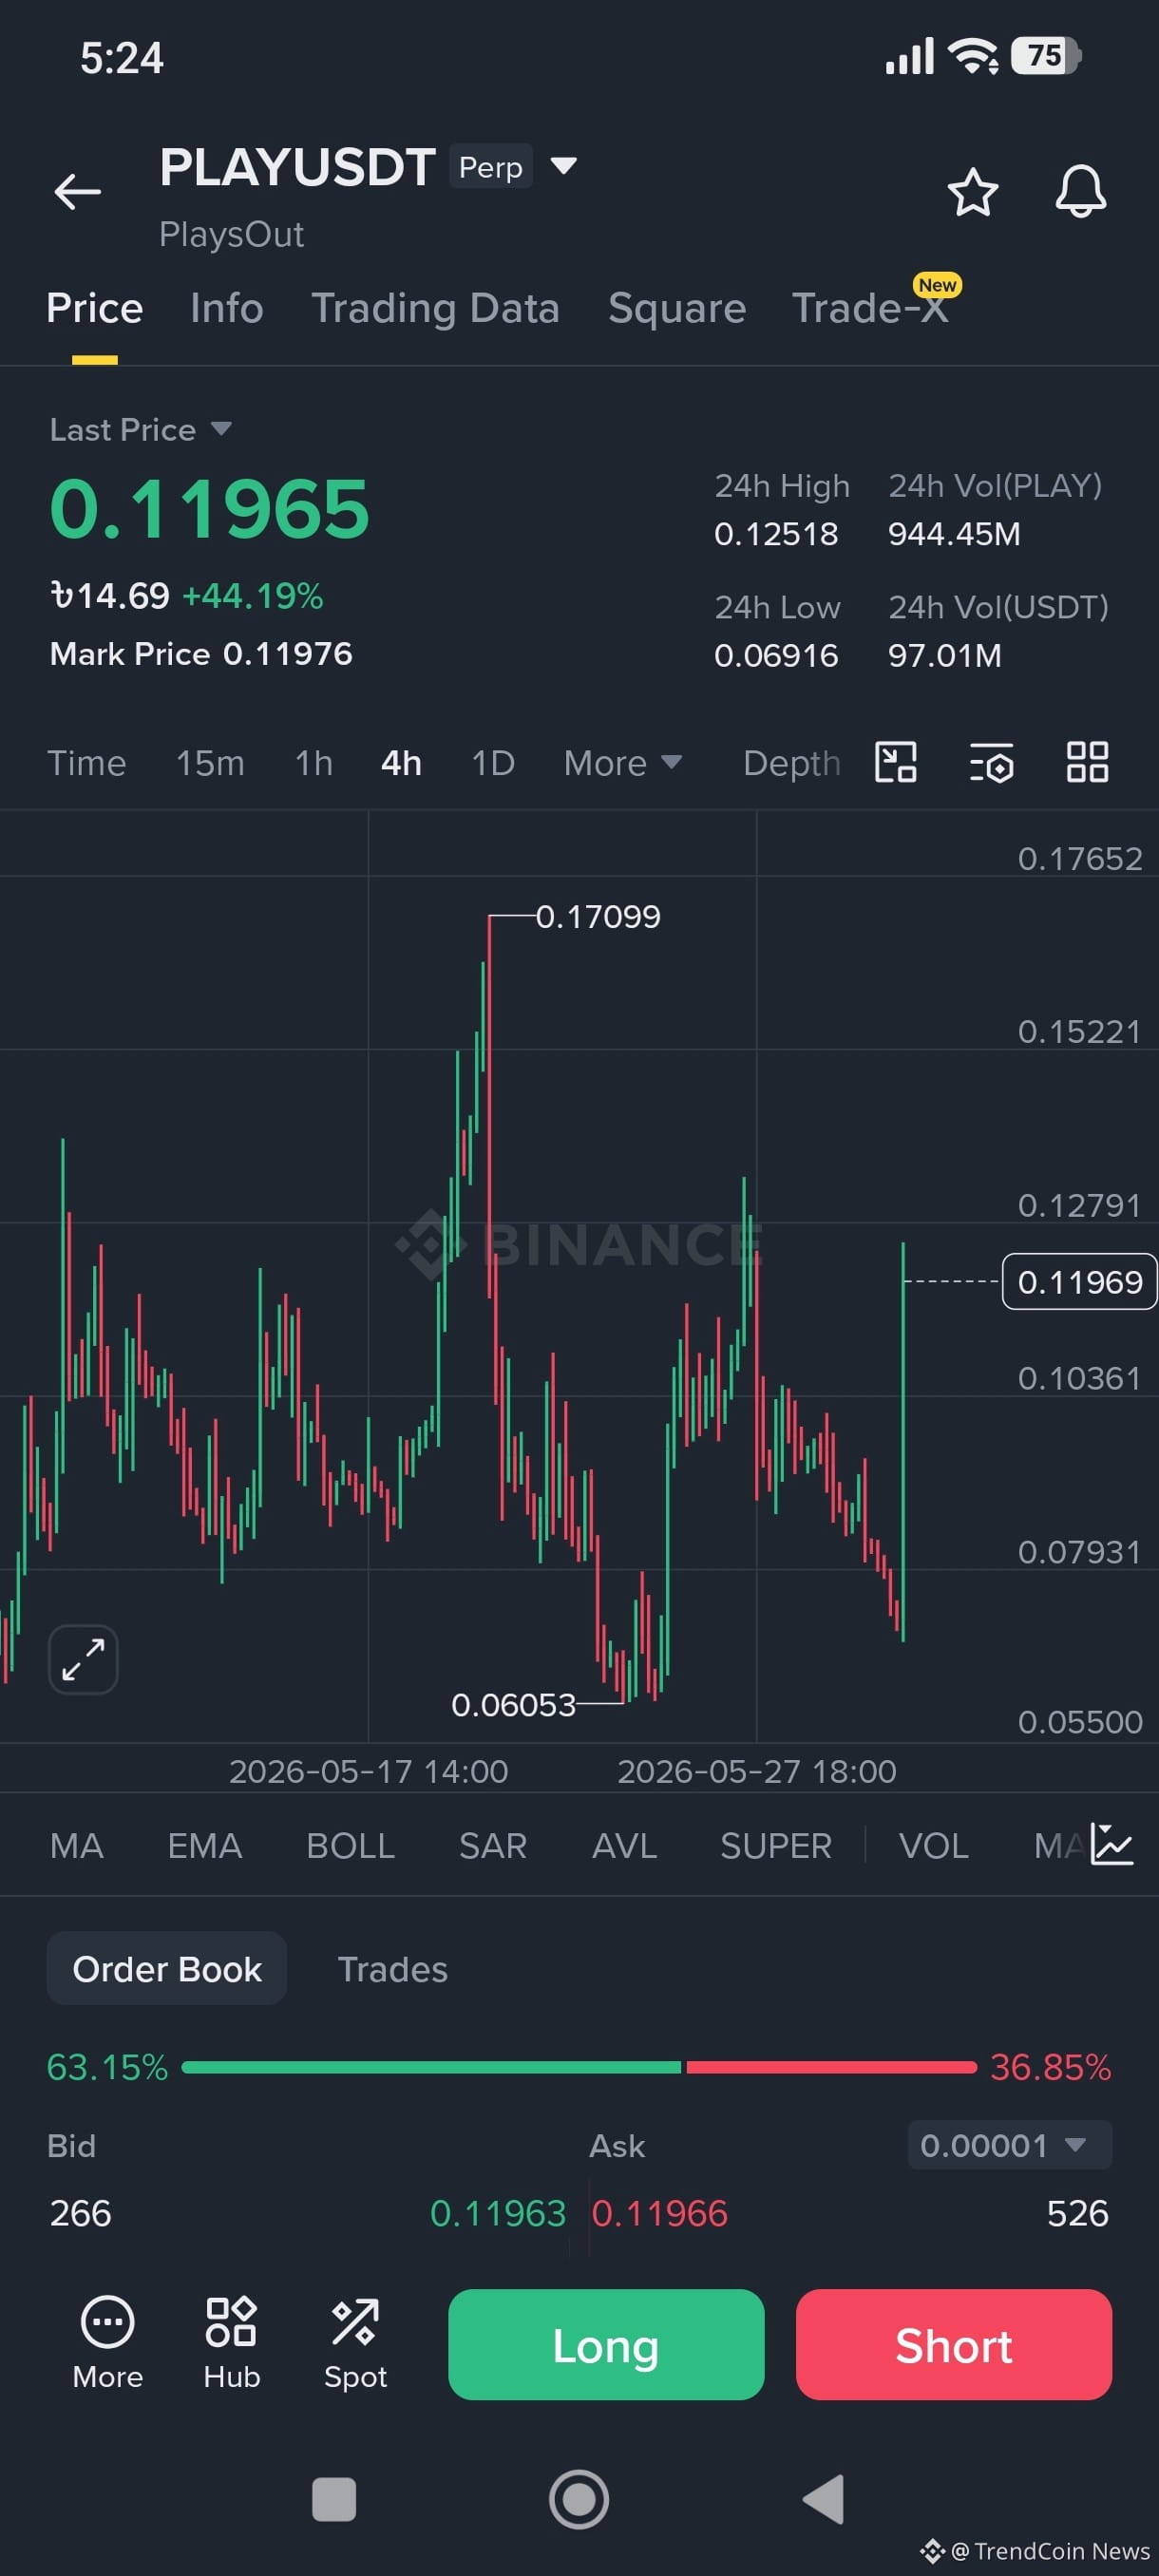Open the Trading Data tab
The height and width of the screenshot is (2576, 1159).
click(435, 308)
